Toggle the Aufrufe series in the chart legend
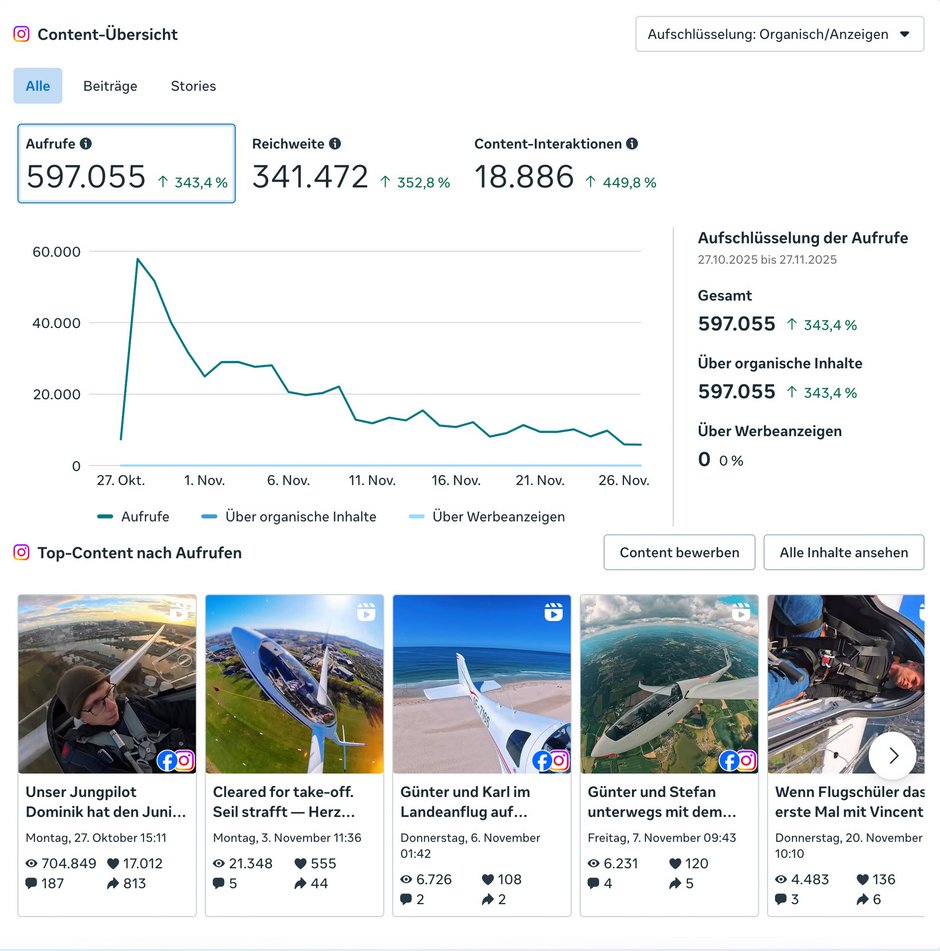940x951 pixels. (133, 517)
